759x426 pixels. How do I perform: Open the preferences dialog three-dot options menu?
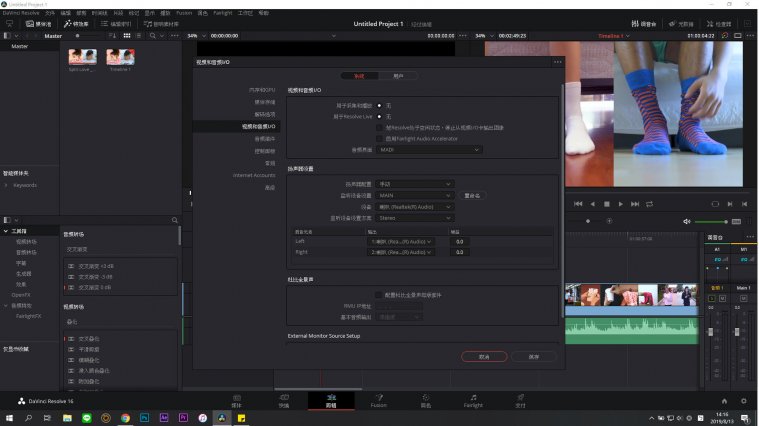[558, 62]
